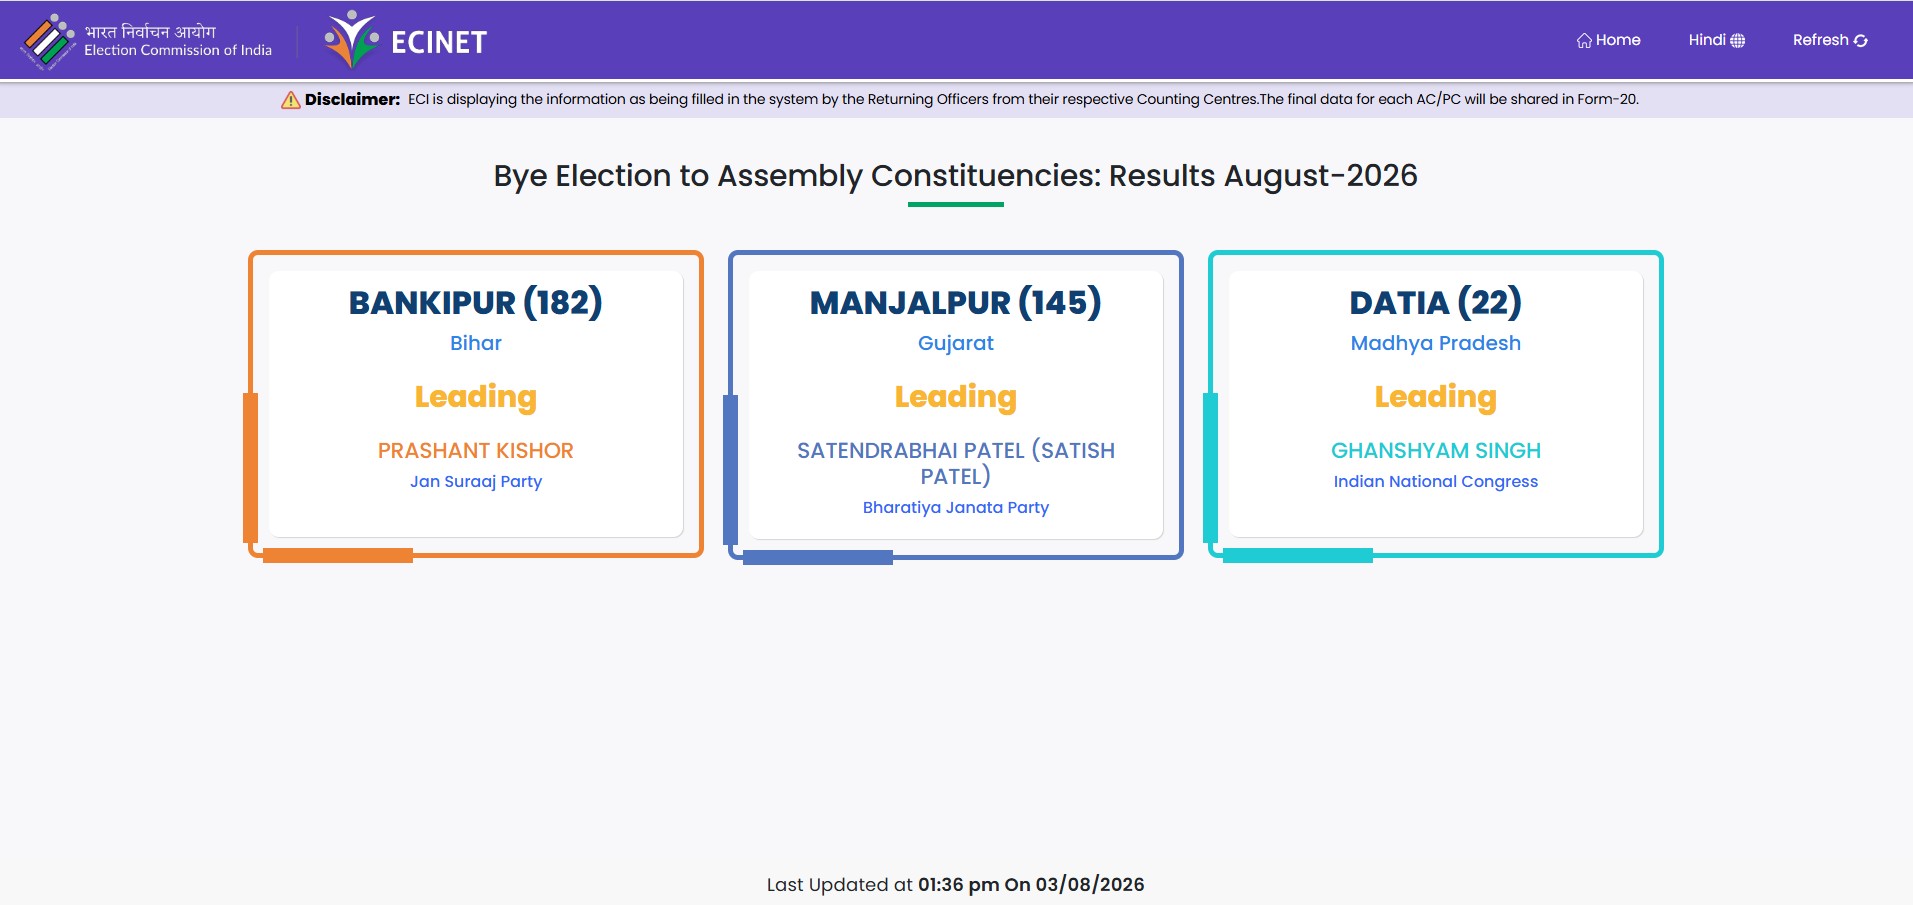1913x905 pixels.
Task: Select candidate SATENDRABHAI PATEL (SATISH PATEL)
Action: tap(956, 463)
